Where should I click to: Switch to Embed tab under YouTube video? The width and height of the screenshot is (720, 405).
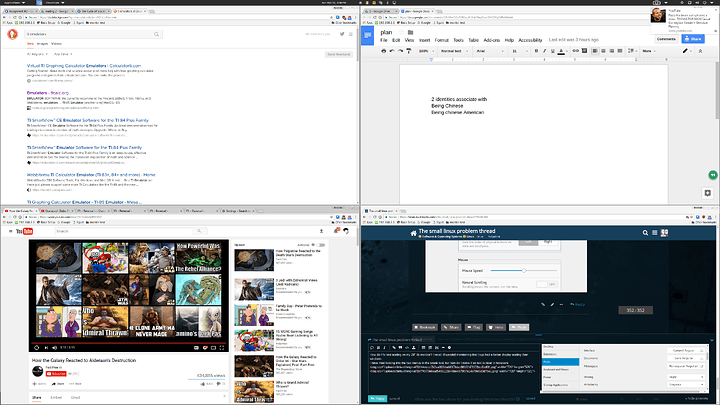coord(56,397)
